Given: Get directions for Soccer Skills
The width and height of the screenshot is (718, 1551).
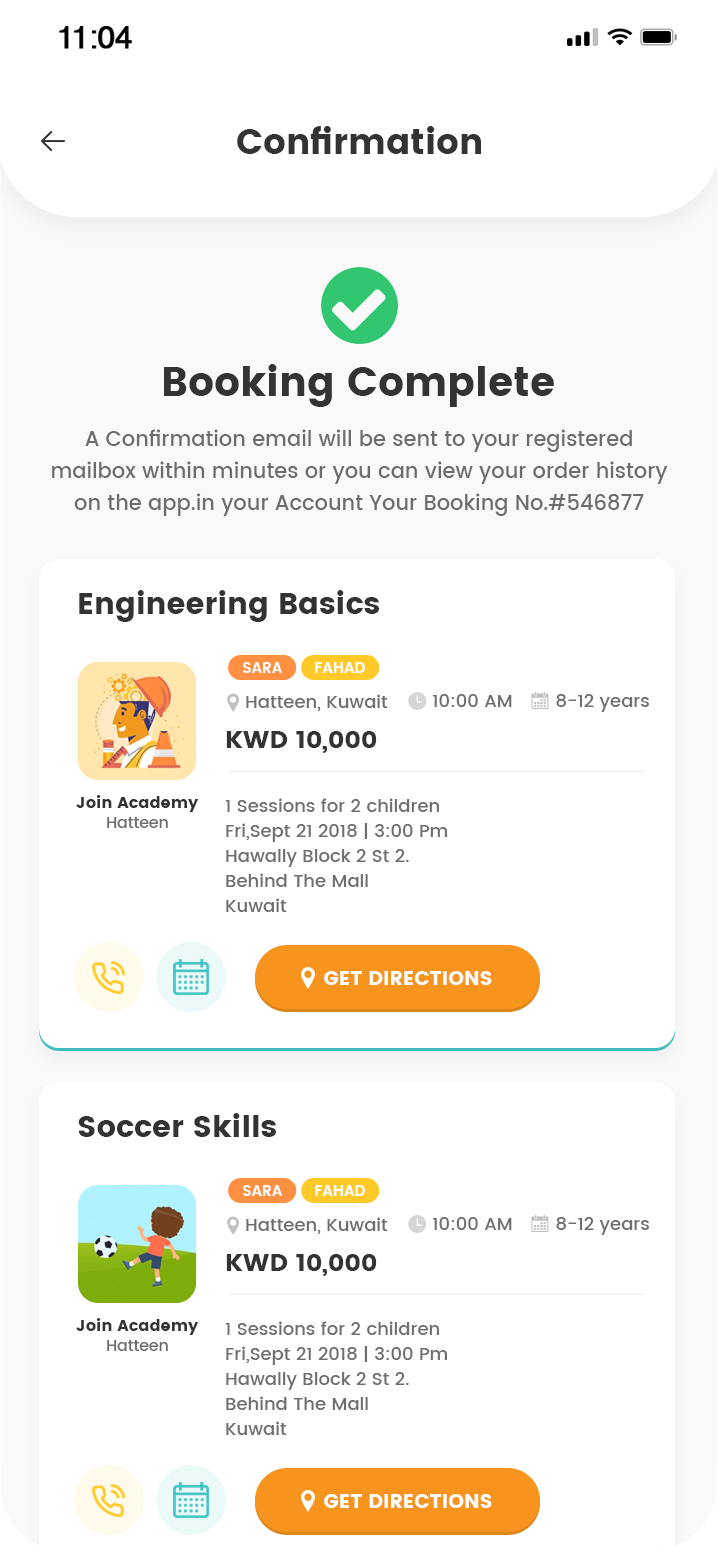Looking at the screenshot, I should tap(397, 1501).
